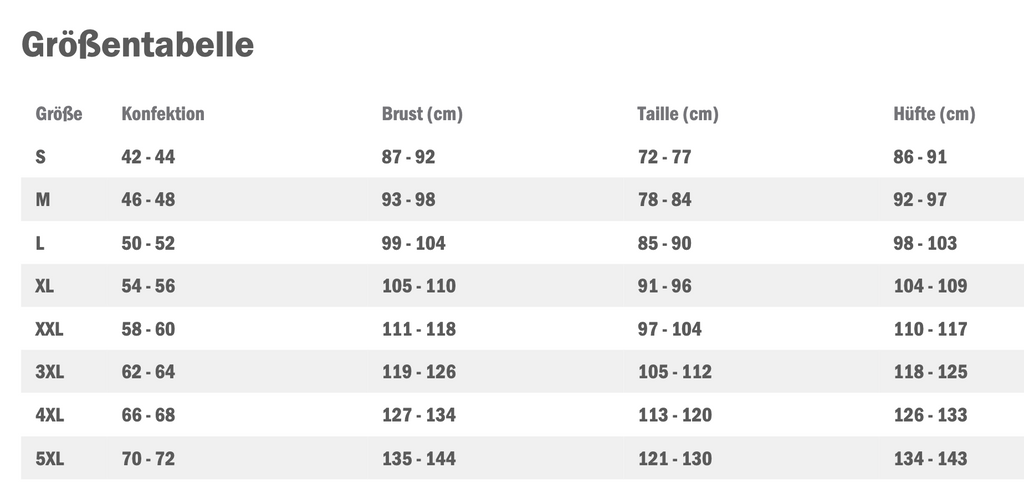Click the Konfektion column header
This screenshot has width=1024, height=504.
[163, 114]
